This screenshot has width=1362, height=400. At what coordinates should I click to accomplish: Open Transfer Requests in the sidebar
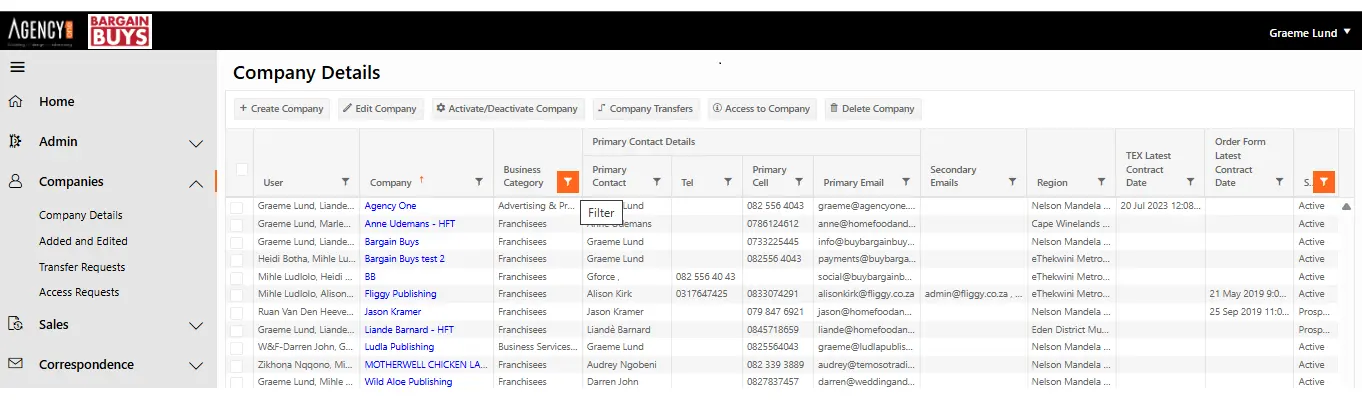[82, 267]
